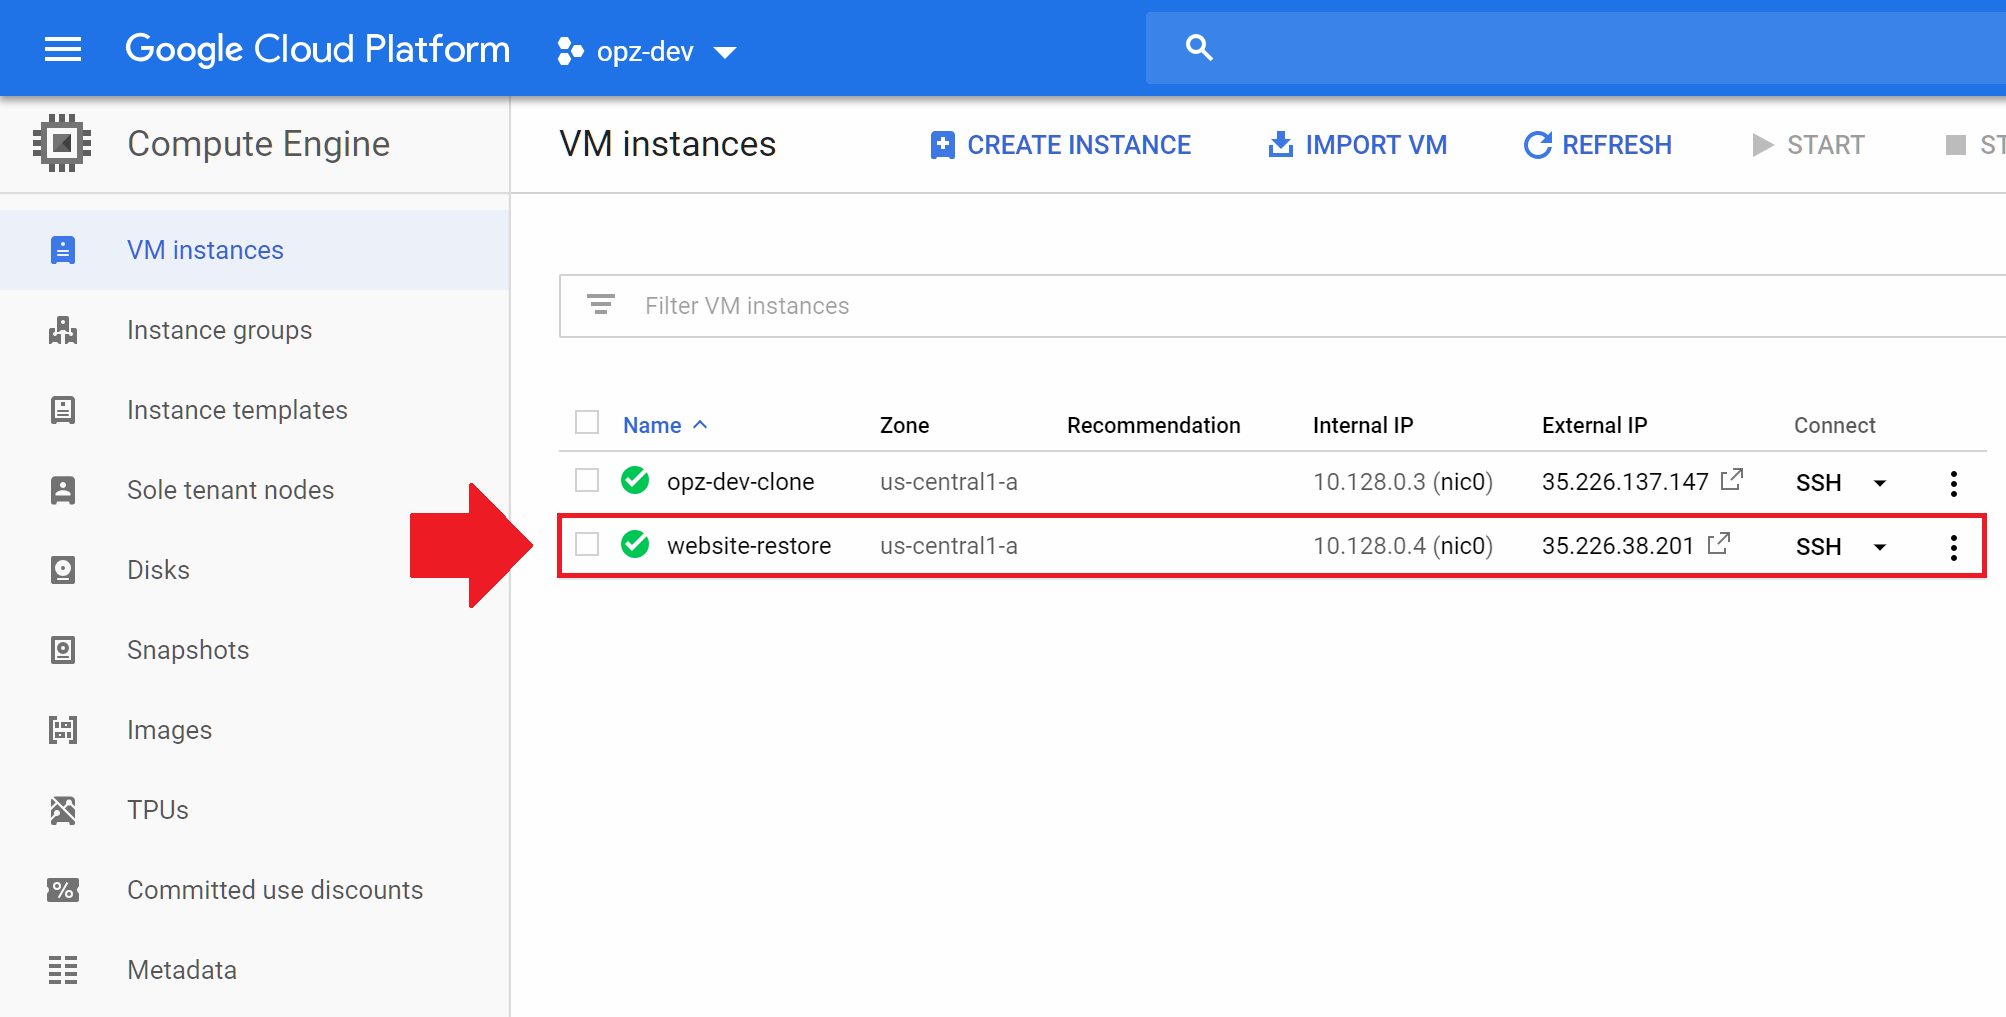Click external IP 35.226.38.201 text
The image size is (2006, 1017).
pyautogui.click(x=1618, y=546)
